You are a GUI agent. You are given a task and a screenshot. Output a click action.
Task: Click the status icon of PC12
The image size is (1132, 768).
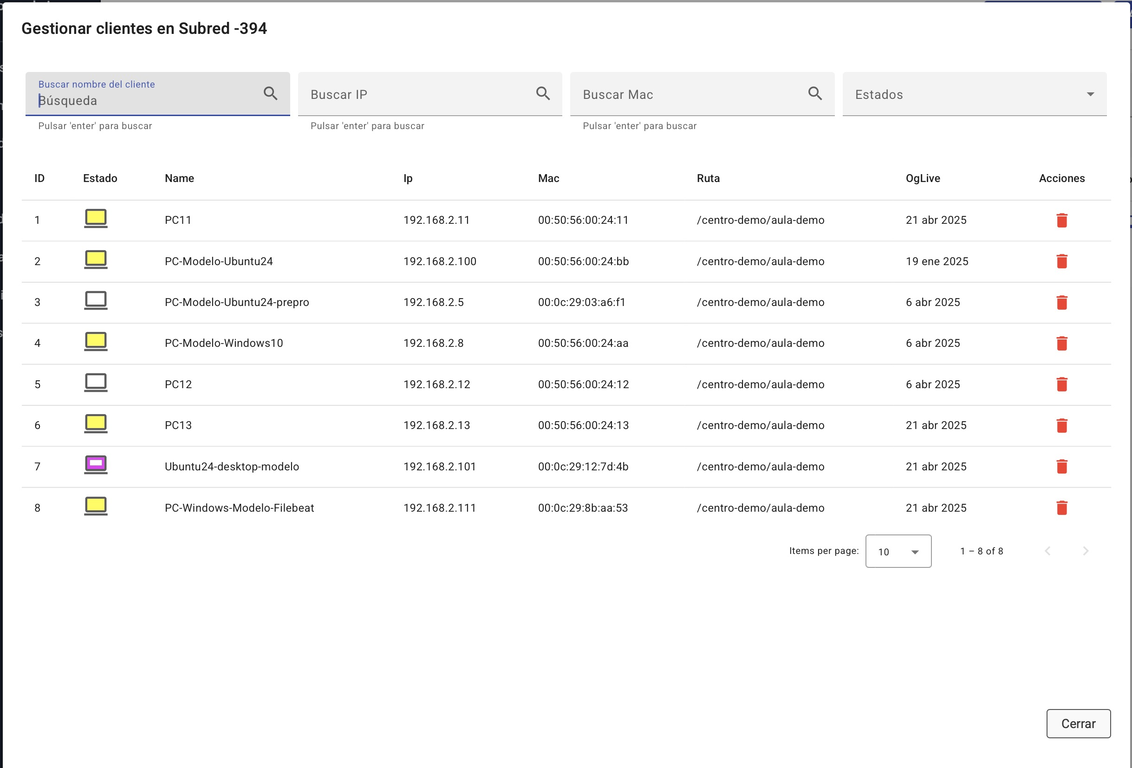point(96,383)
